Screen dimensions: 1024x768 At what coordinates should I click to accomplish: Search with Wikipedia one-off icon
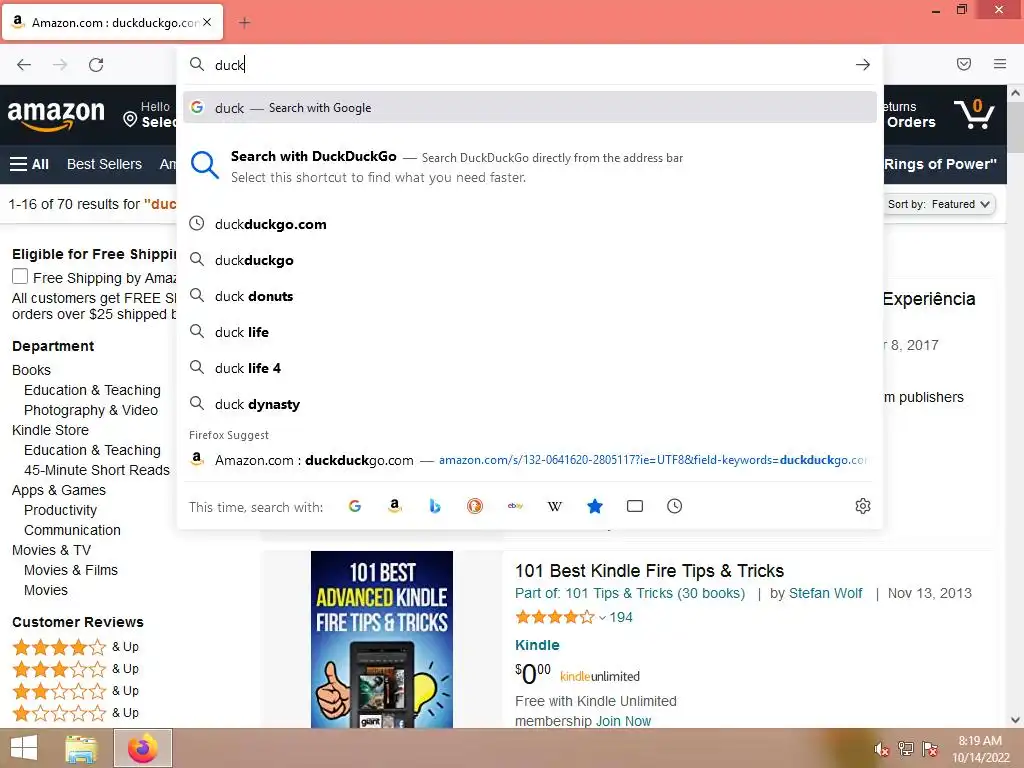tap(554, 506)
